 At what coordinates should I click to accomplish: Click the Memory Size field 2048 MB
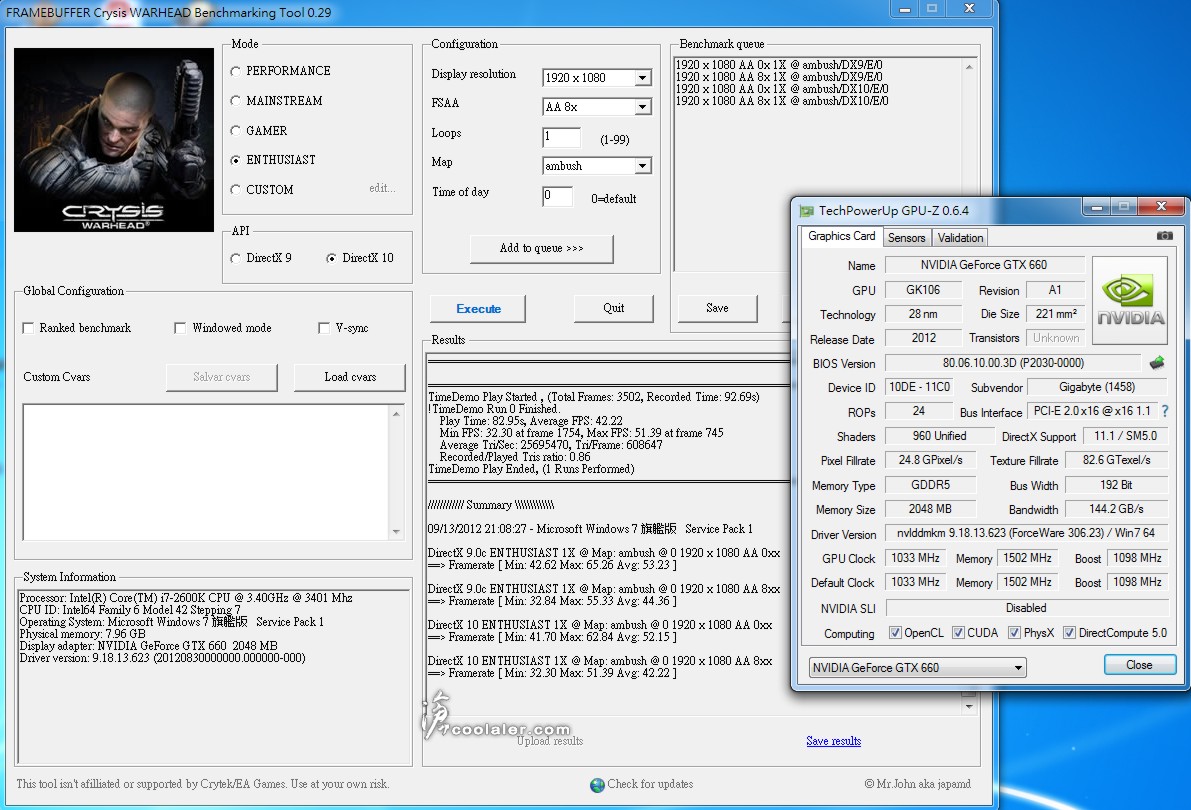click(x=930, y=509)
